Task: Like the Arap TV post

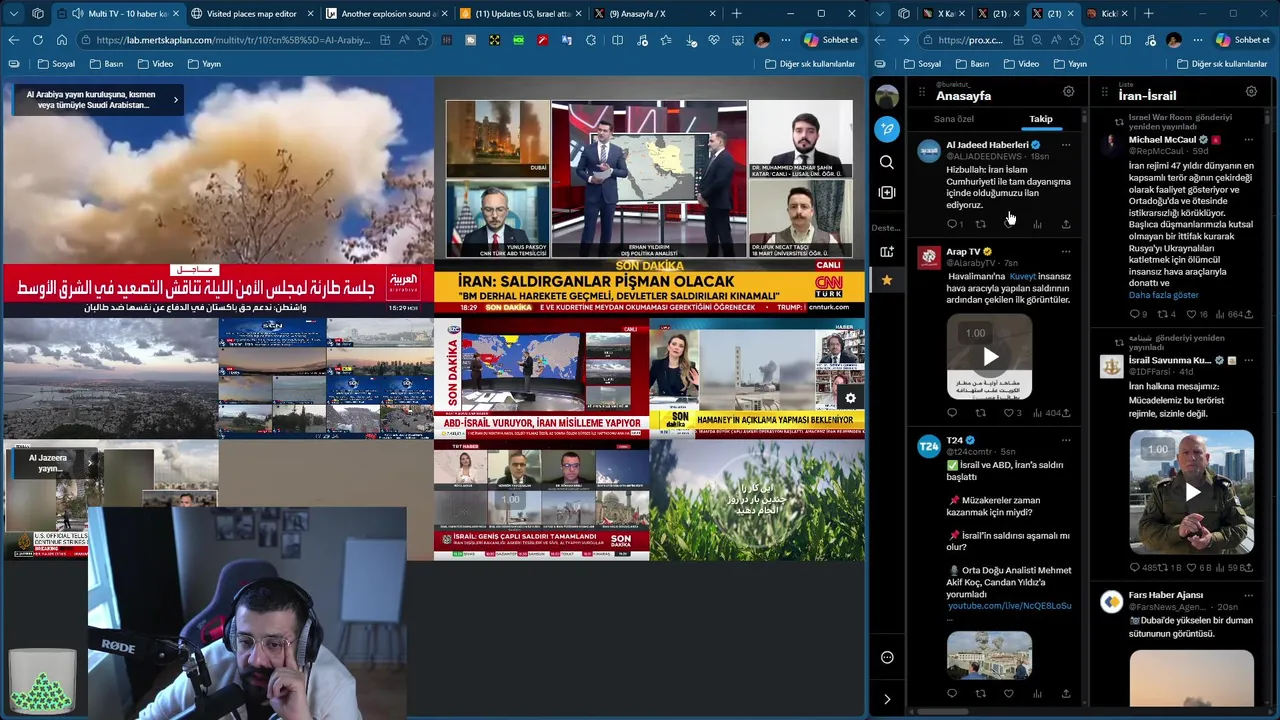Action: click(1009, 413)
